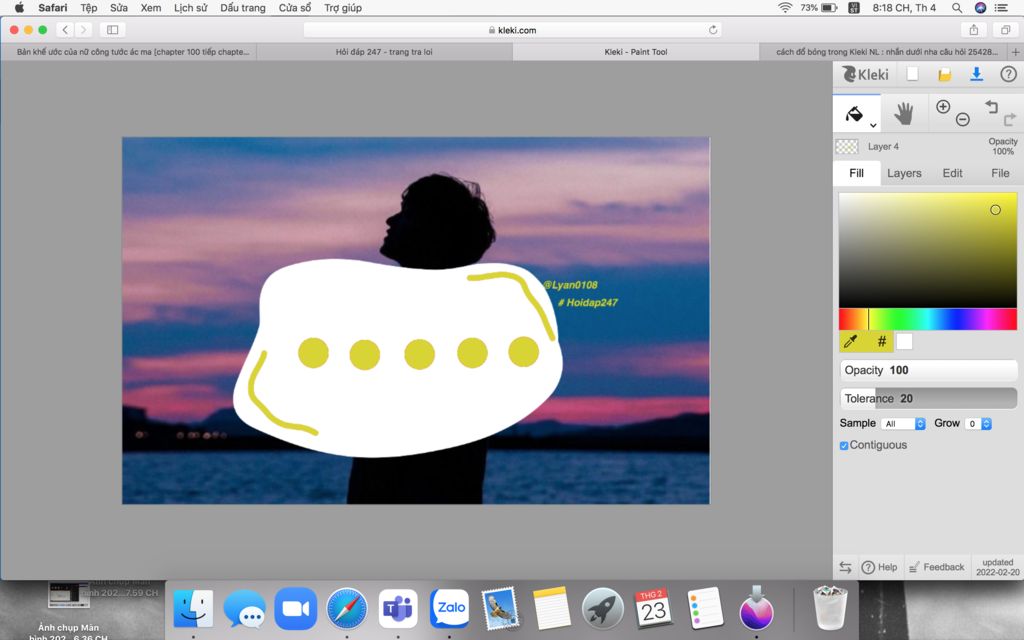Viewport: 1024px width, 640px height.
Task: Open Microsoft Teams from the Dock
Action: [x=398, y=609]
